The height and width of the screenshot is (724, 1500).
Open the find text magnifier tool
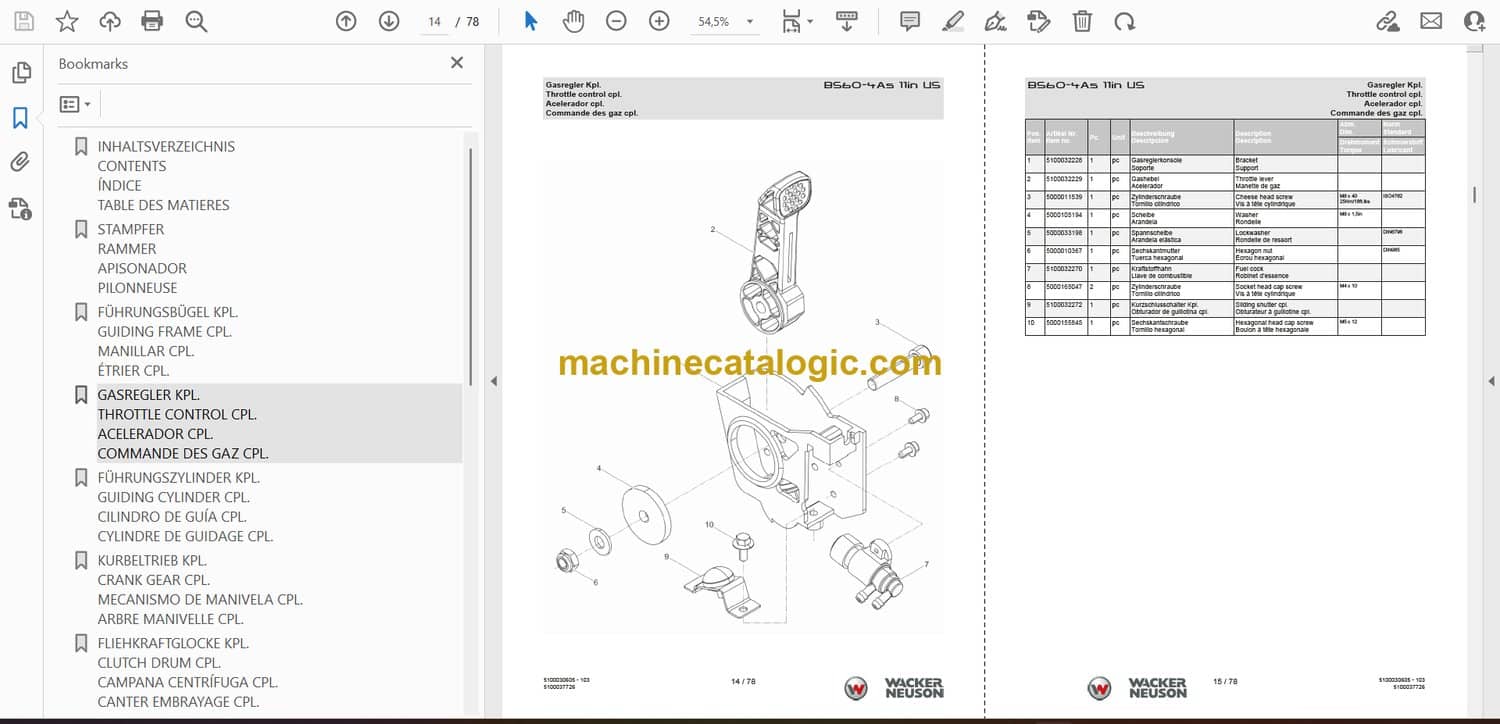tap(196, 21)
